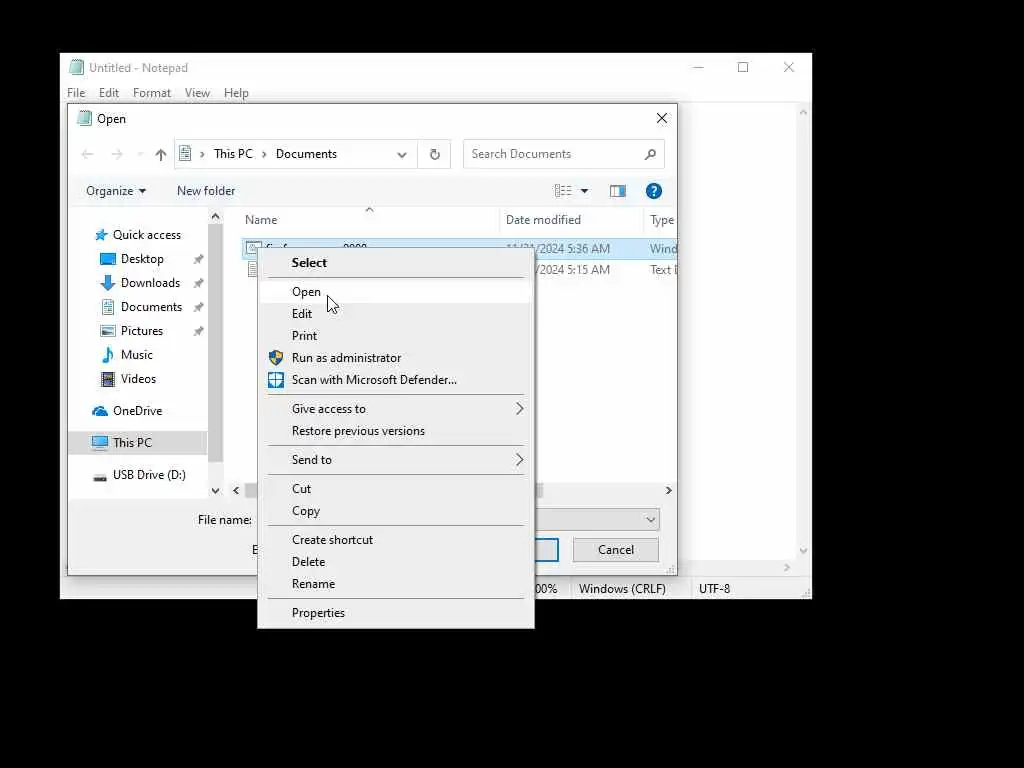The height and width of the screenshot is (768, 1024).
Task: Select Documents in the navigation pane
Action: tap(151, 307)
